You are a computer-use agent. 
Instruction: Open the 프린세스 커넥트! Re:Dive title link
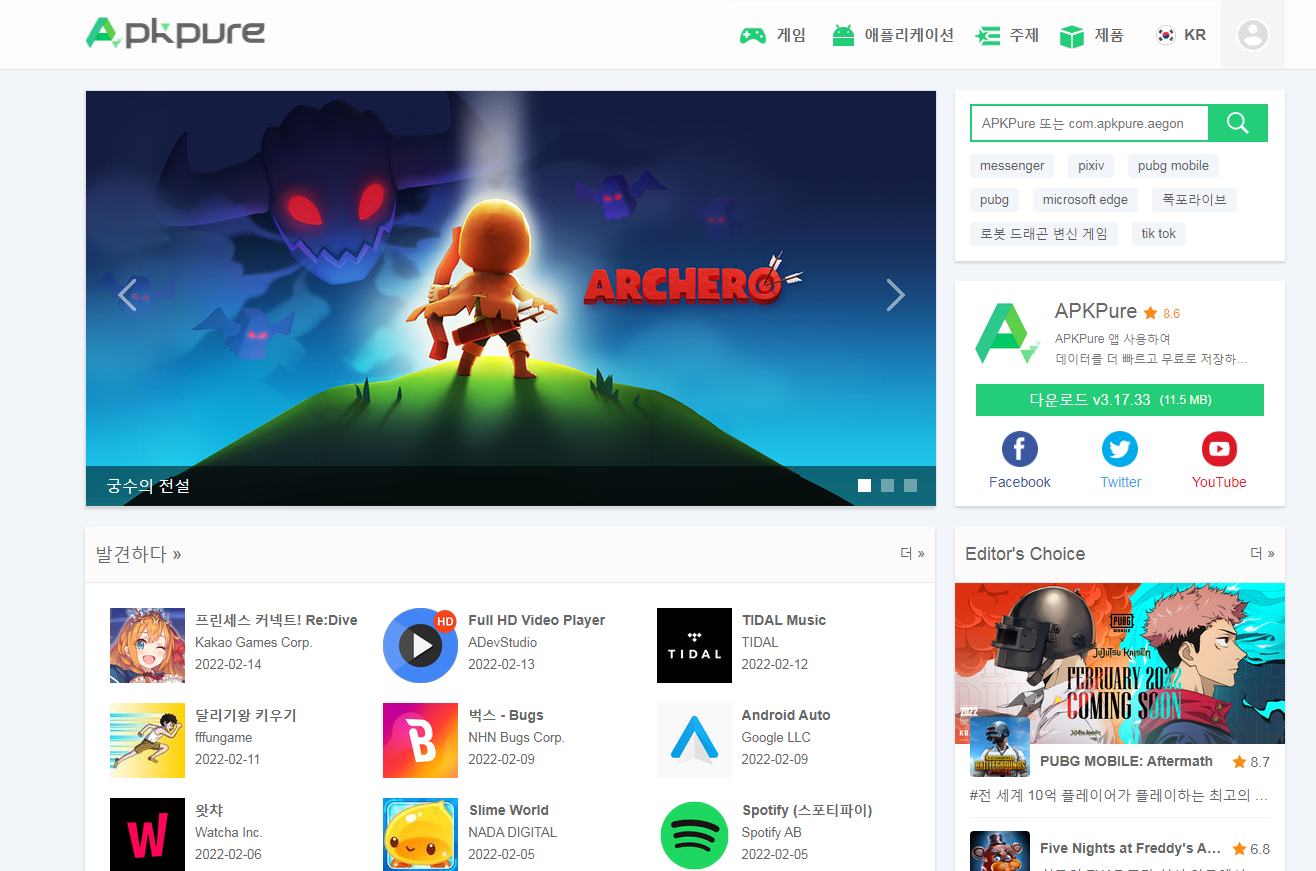276,620
